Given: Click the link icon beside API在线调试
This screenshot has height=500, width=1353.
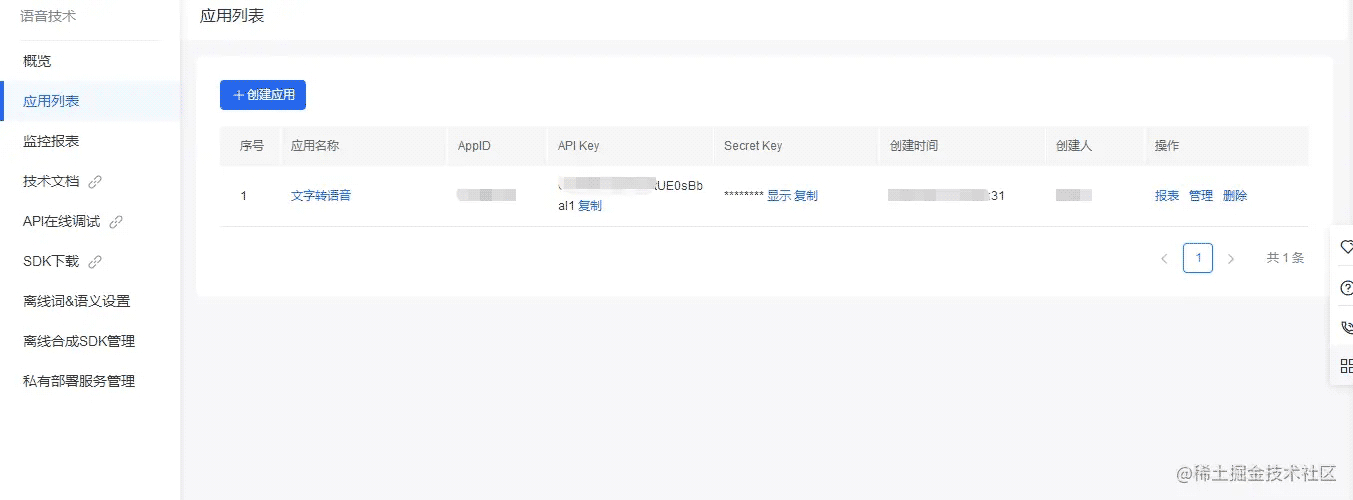Looking at the screenshot, I should click(x=116, y=222).
